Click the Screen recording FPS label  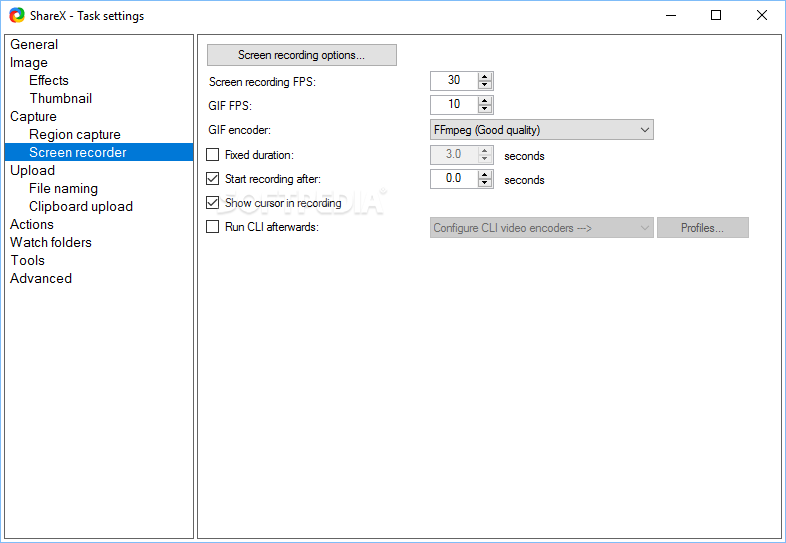(x=262, y=82)
